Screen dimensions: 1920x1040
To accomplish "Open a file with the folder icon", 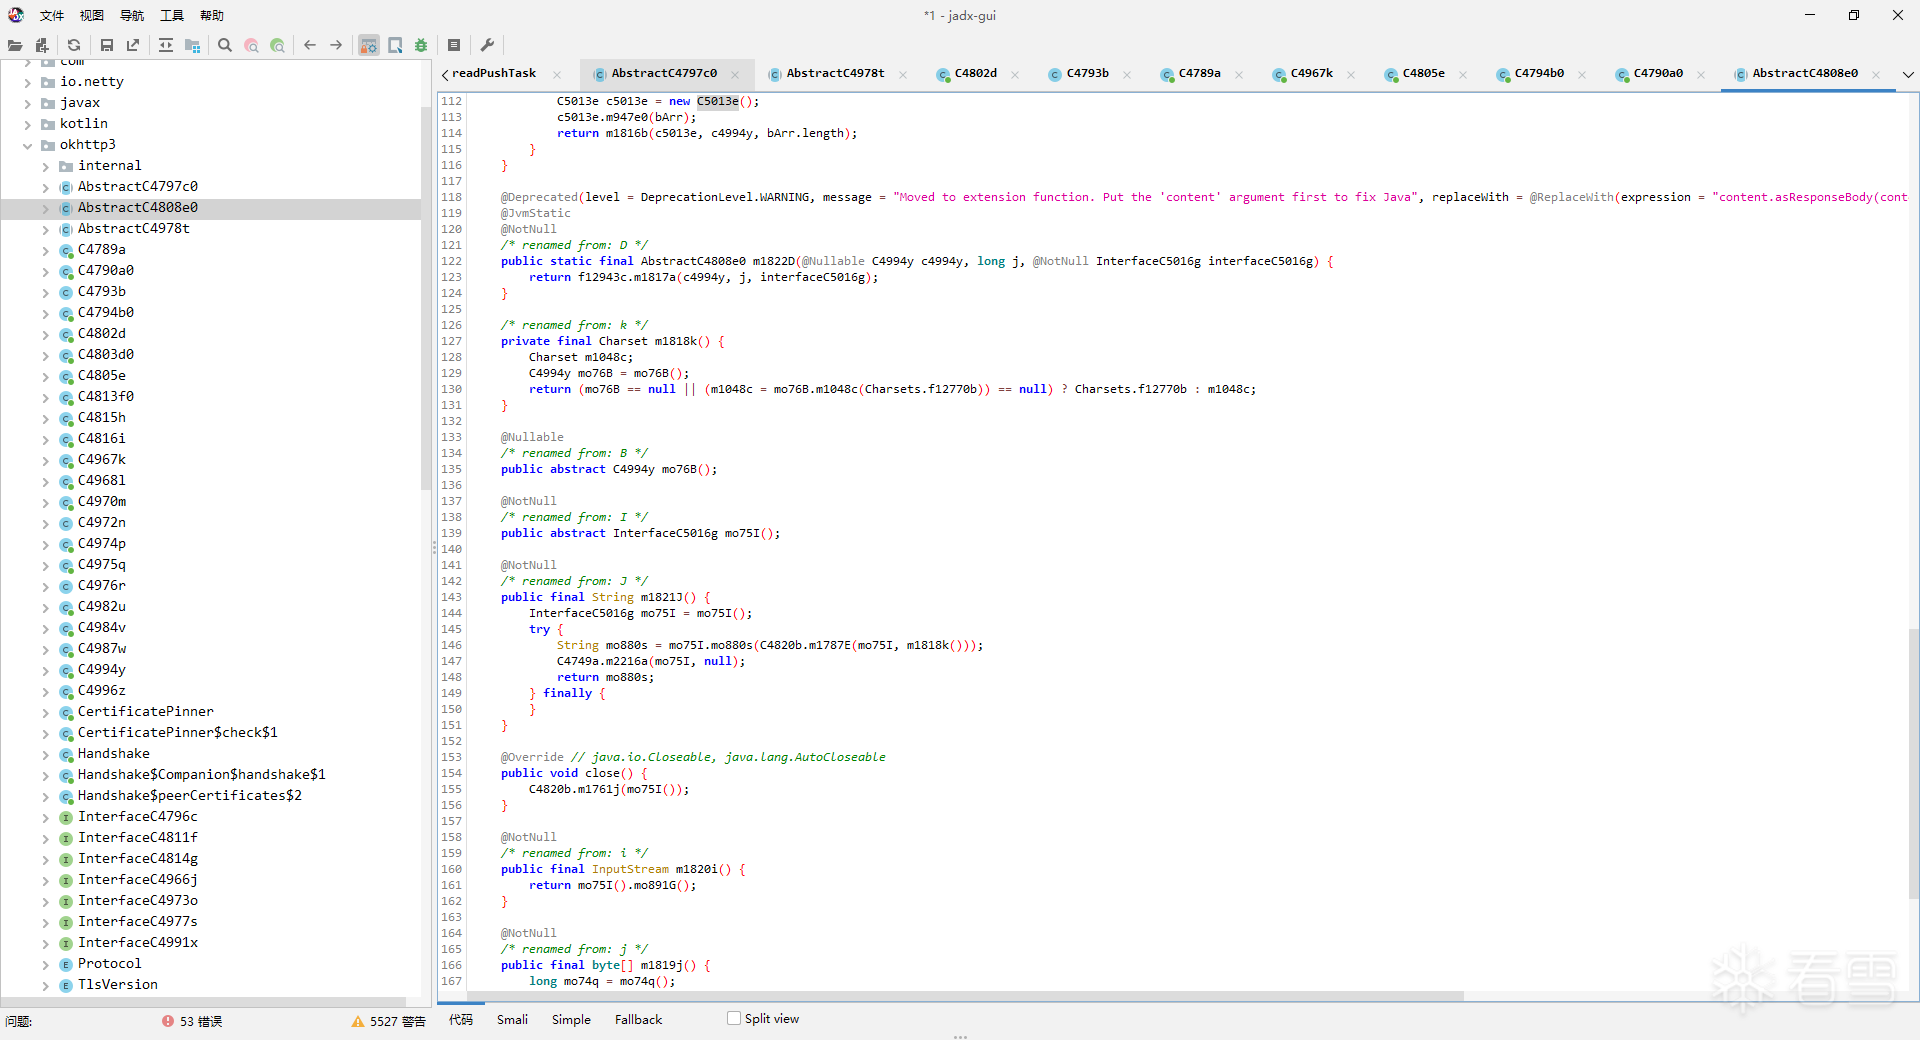I will coord(15,45).
